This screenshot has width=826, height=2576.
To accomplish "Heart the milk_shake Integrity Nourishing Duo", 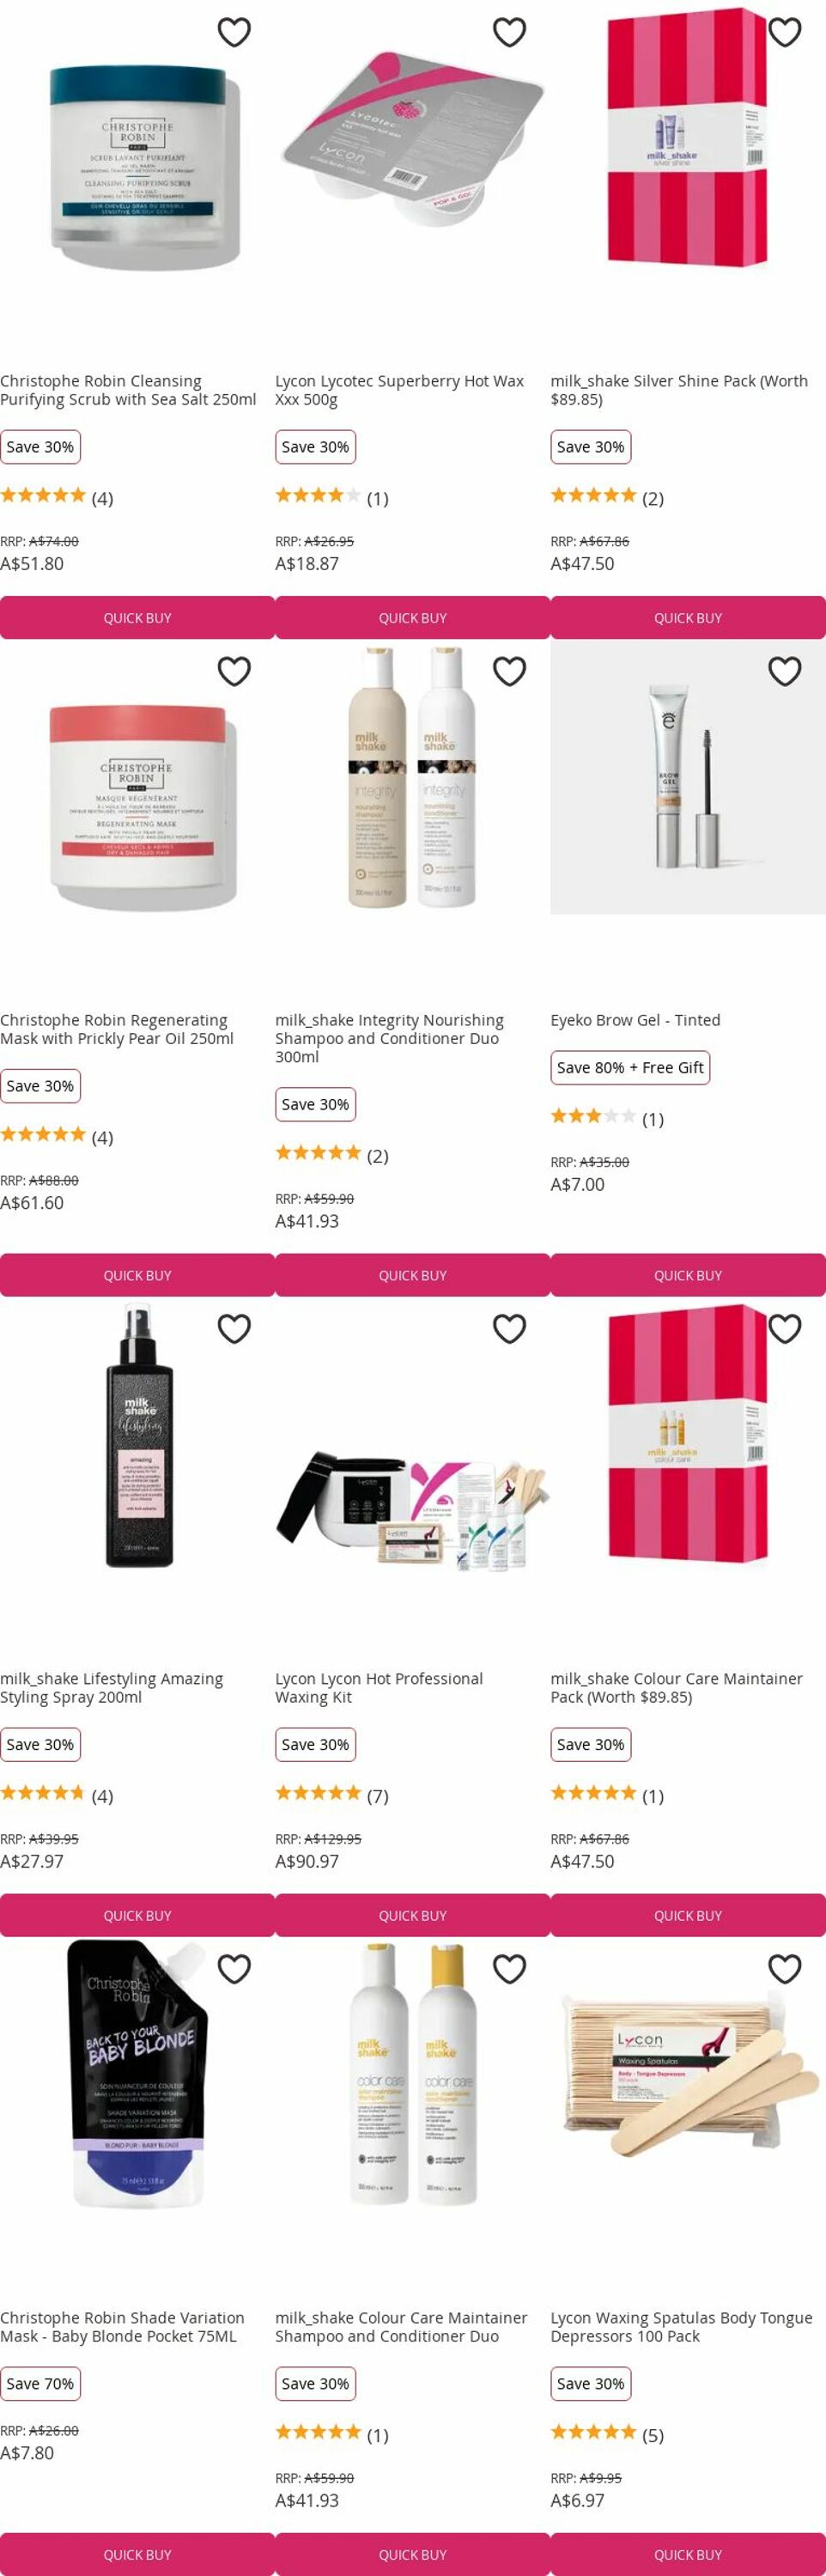I will coord(509,671).
